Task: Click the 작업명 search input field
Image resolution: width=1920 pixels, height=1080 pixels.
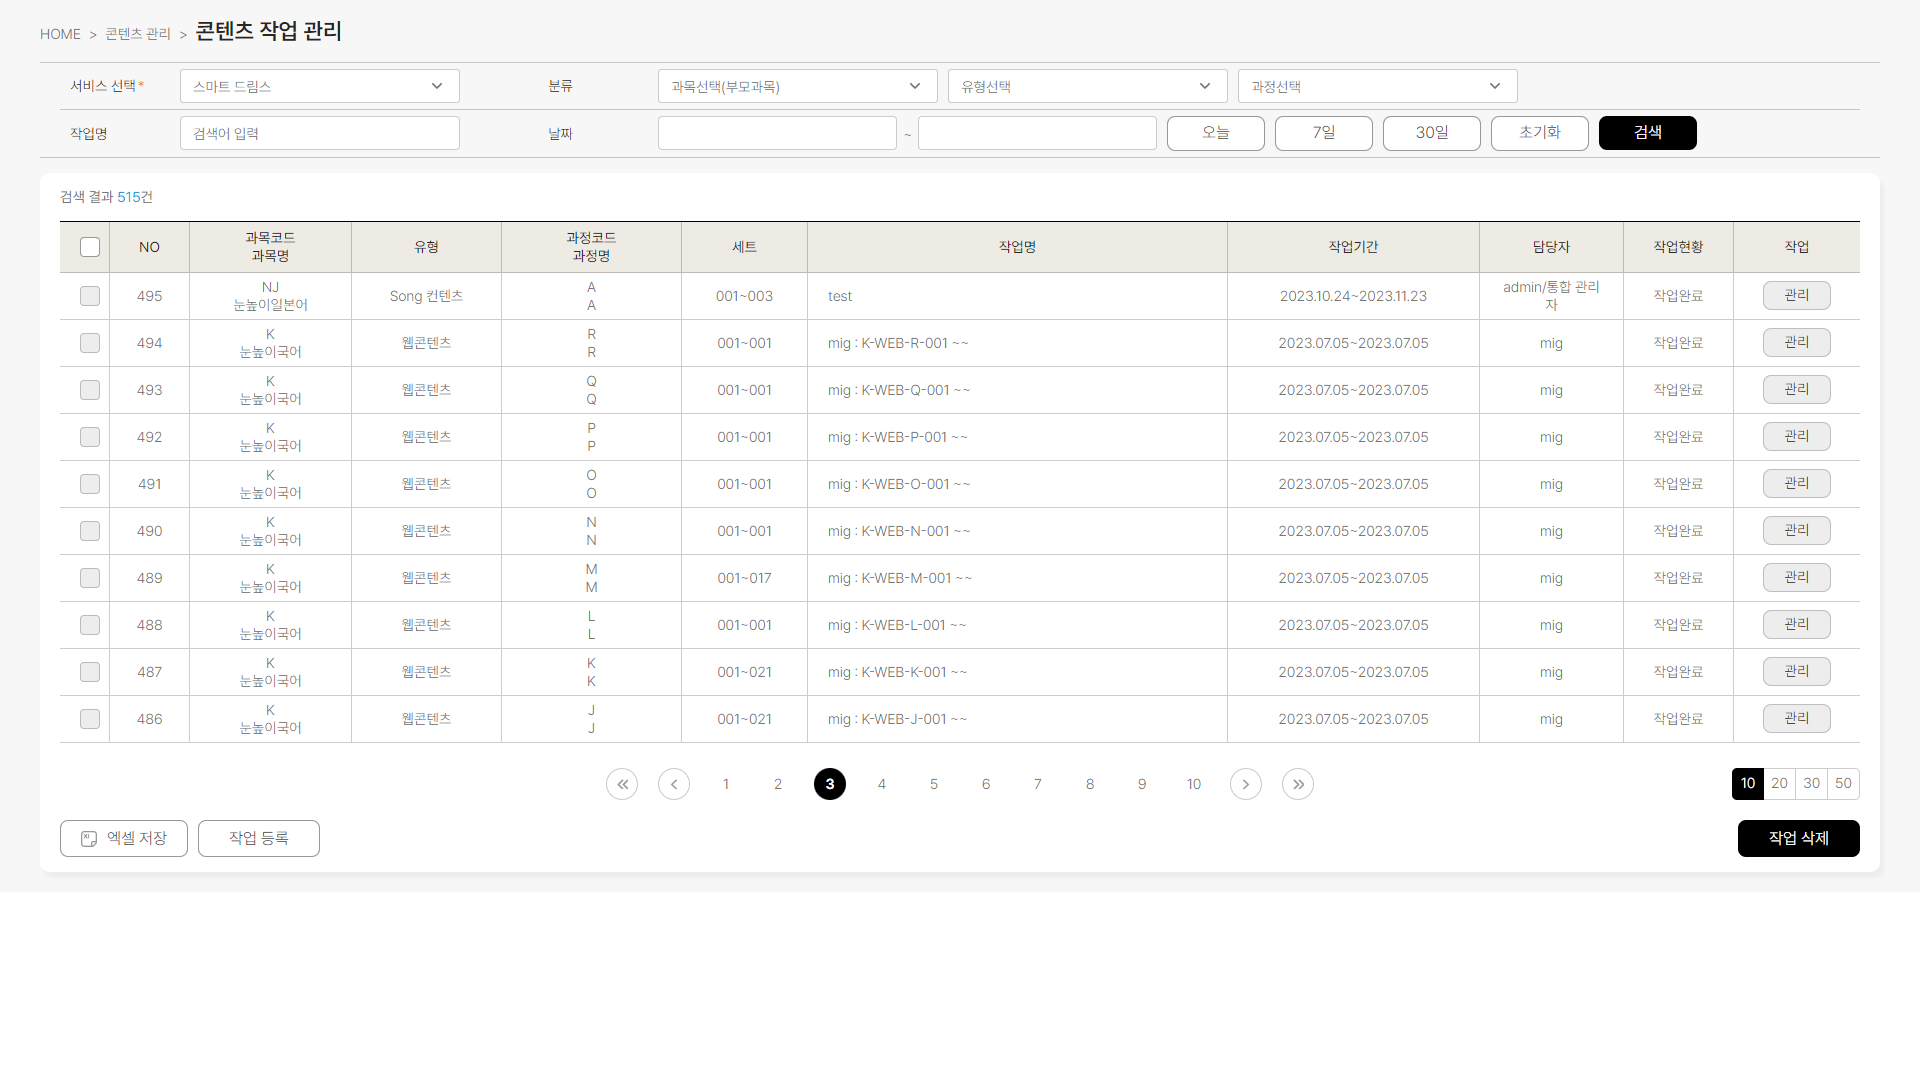Action: 320,133
